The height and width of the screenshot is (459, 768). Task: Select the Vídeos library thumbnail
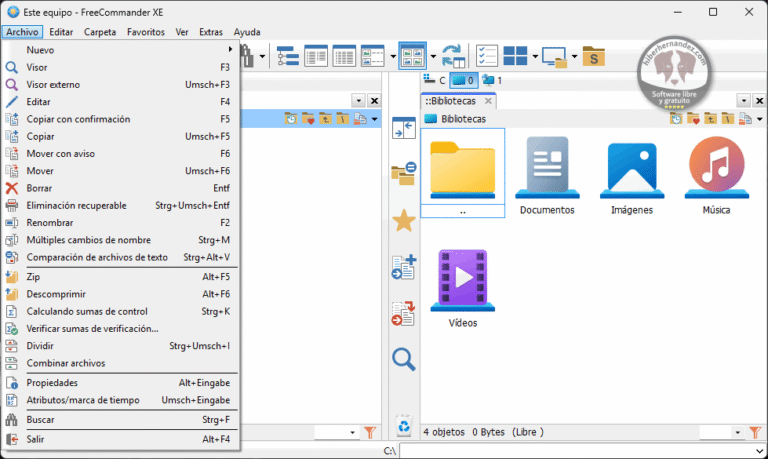click(463, 288)
